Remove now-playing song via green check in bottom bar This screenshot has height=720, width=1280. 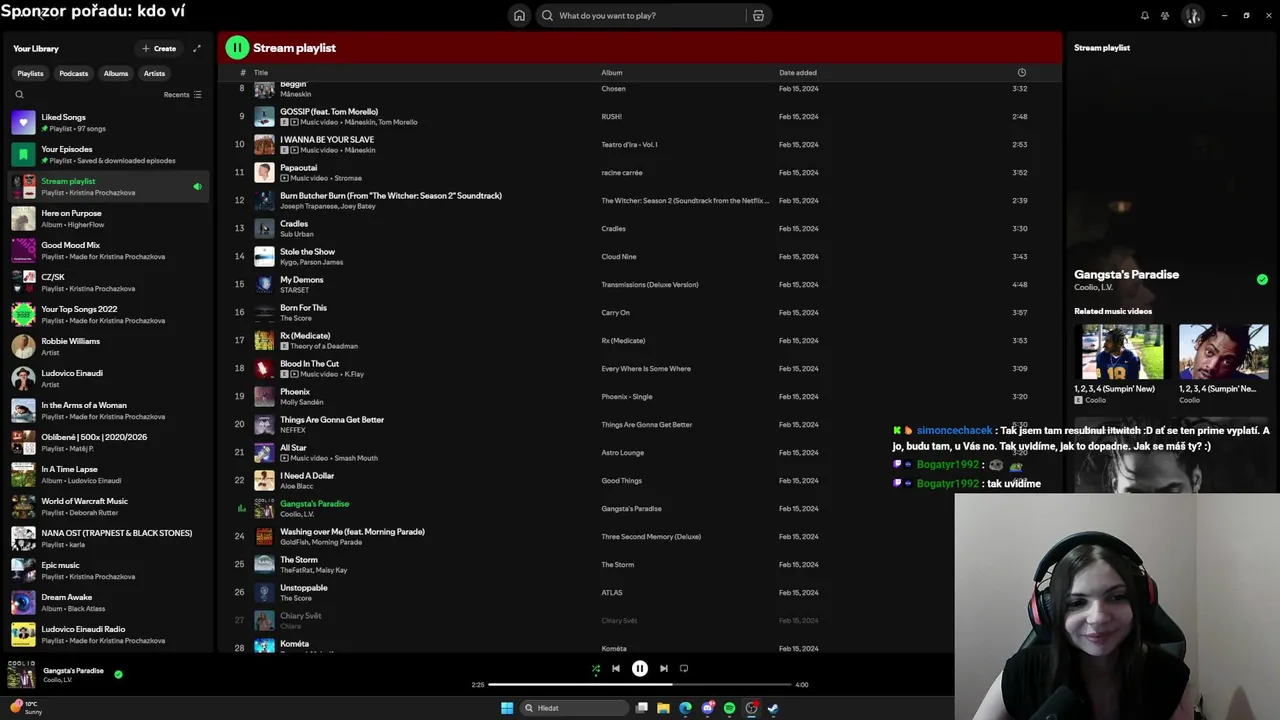118,675
